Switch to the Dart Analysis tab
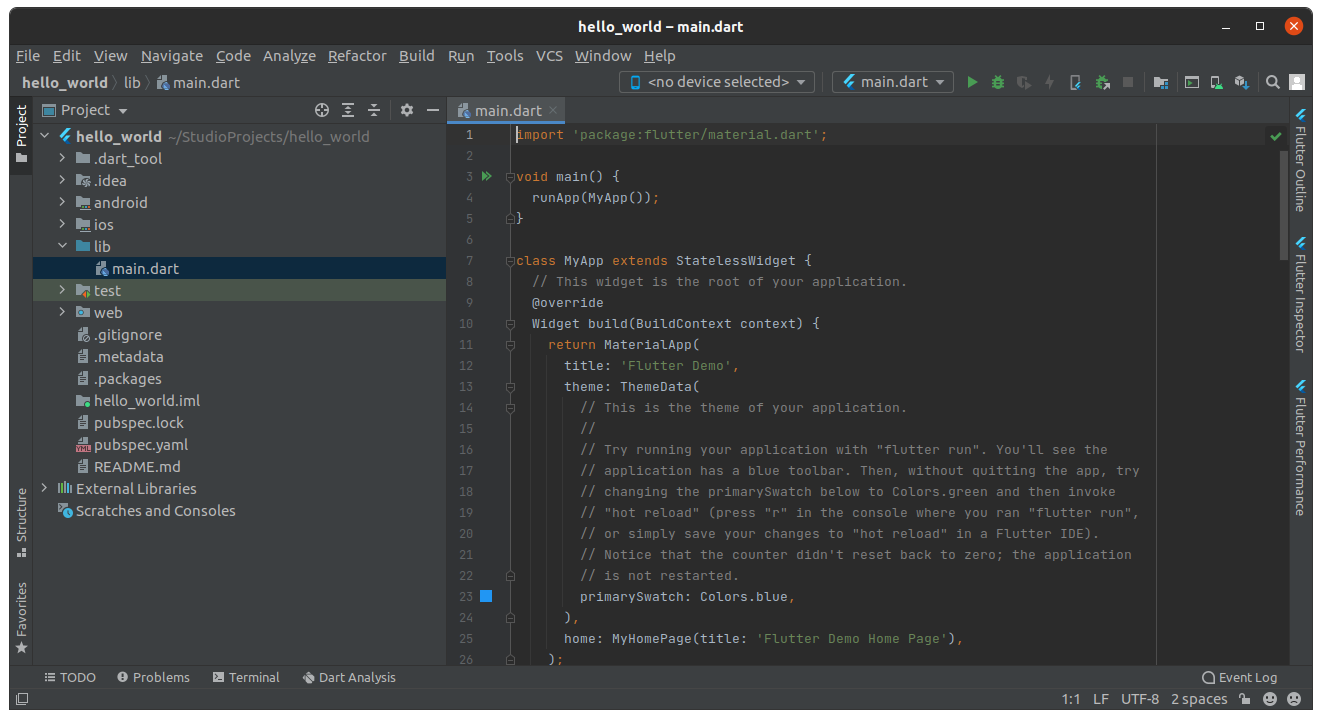The height and width of the screenshot is (719, 1322). coord(349,677)
